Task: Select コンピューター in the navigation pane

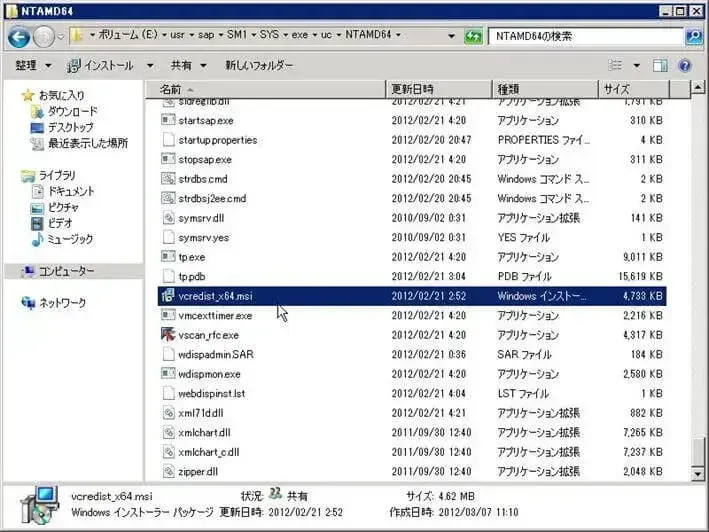Action: point(66,271)
